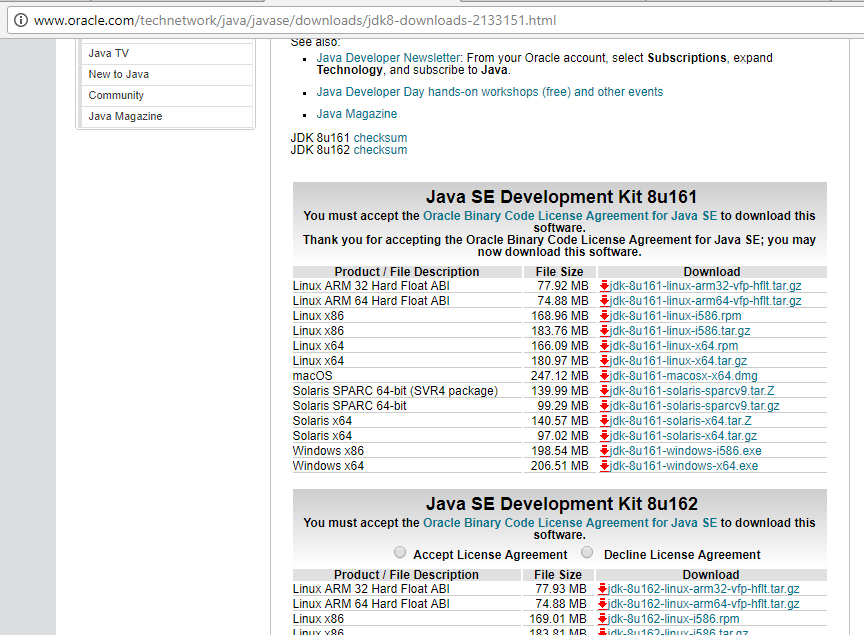This screenshot has height=635, width=864.
Task: Click download arrow icon for jdk-8u161-linux-arm32-vfp-hflt.tar.gz
Action: pyautogui.click(x=604, y=286)
